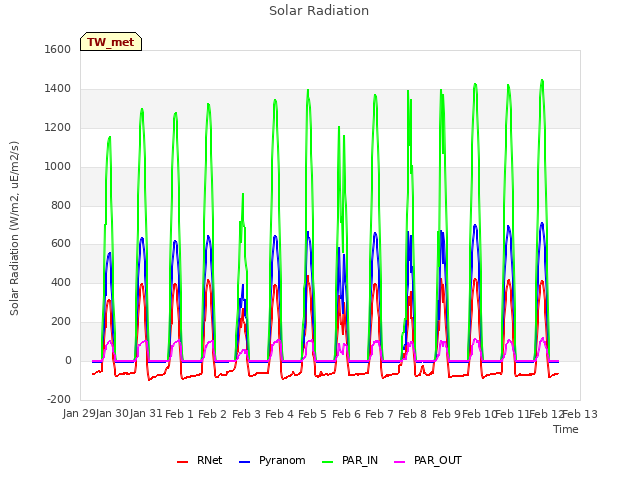
Task: Click the 0 y-axis tick label
Action: click(x=68, y=361)
